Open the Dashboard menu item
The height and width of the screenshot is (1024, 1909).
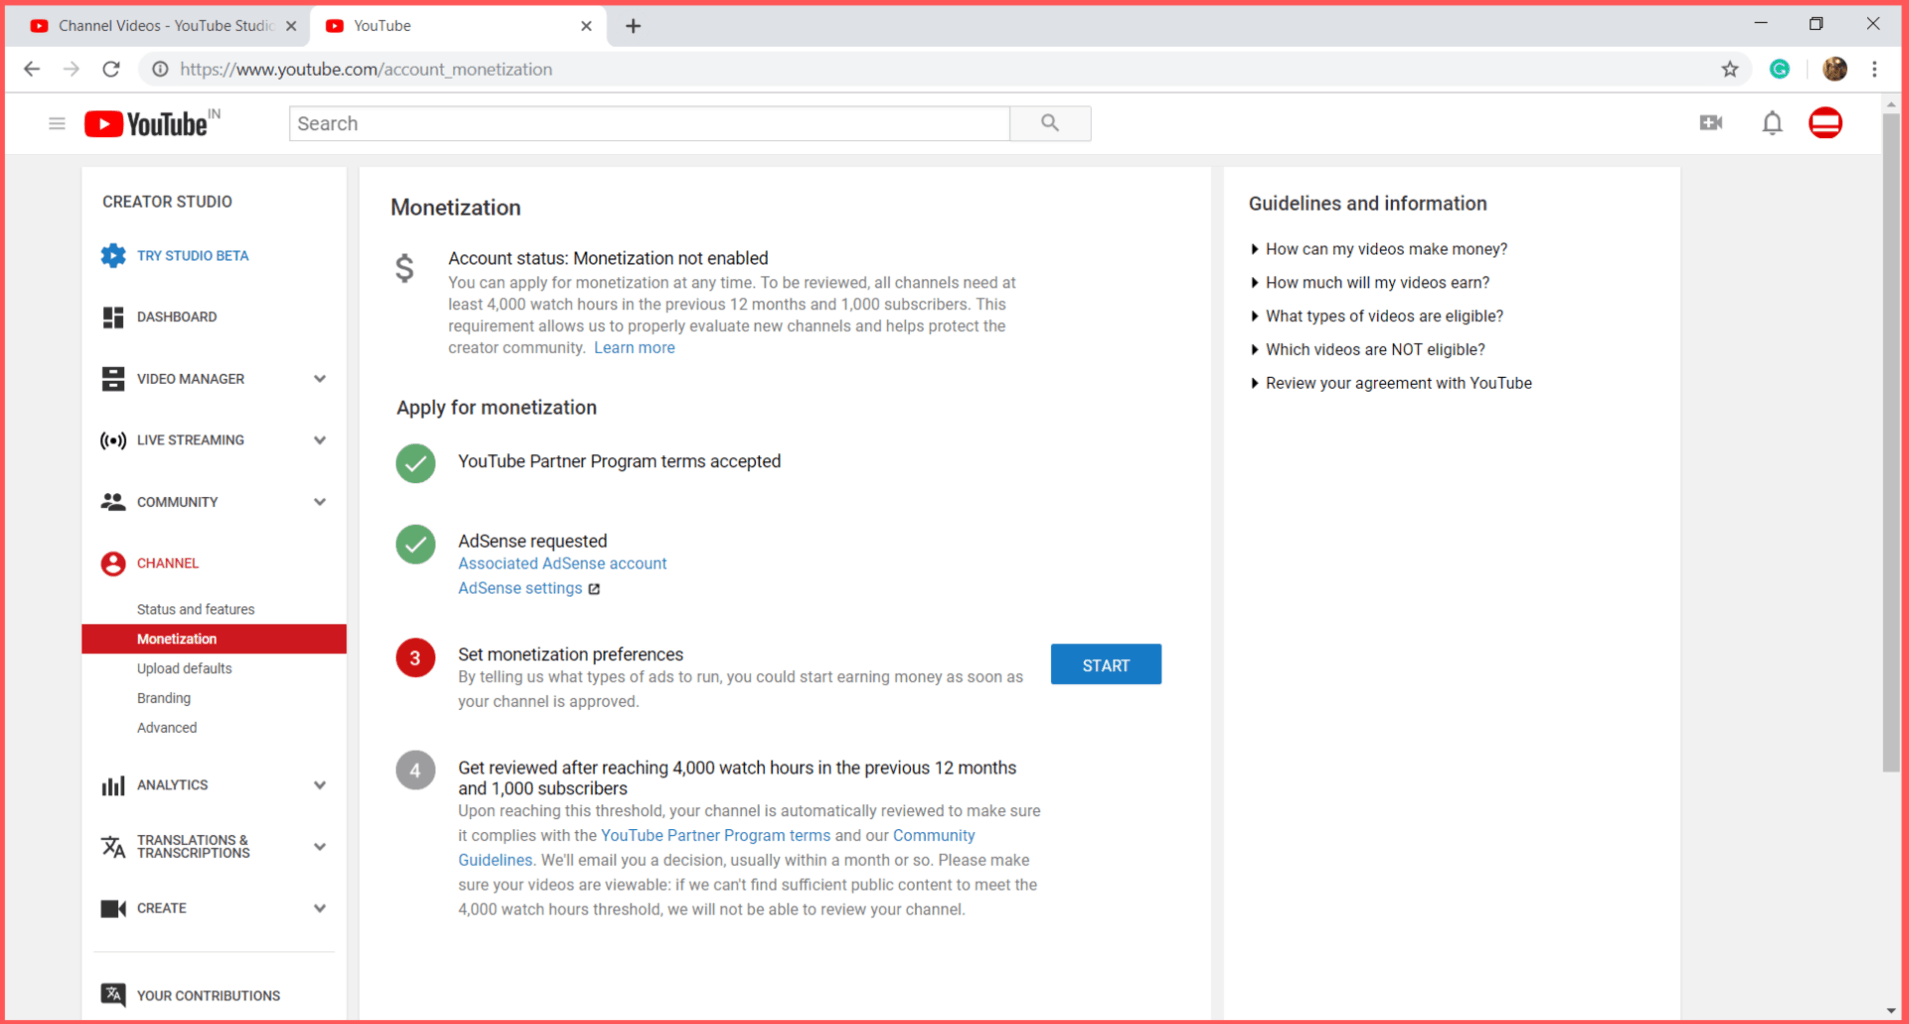176,317
